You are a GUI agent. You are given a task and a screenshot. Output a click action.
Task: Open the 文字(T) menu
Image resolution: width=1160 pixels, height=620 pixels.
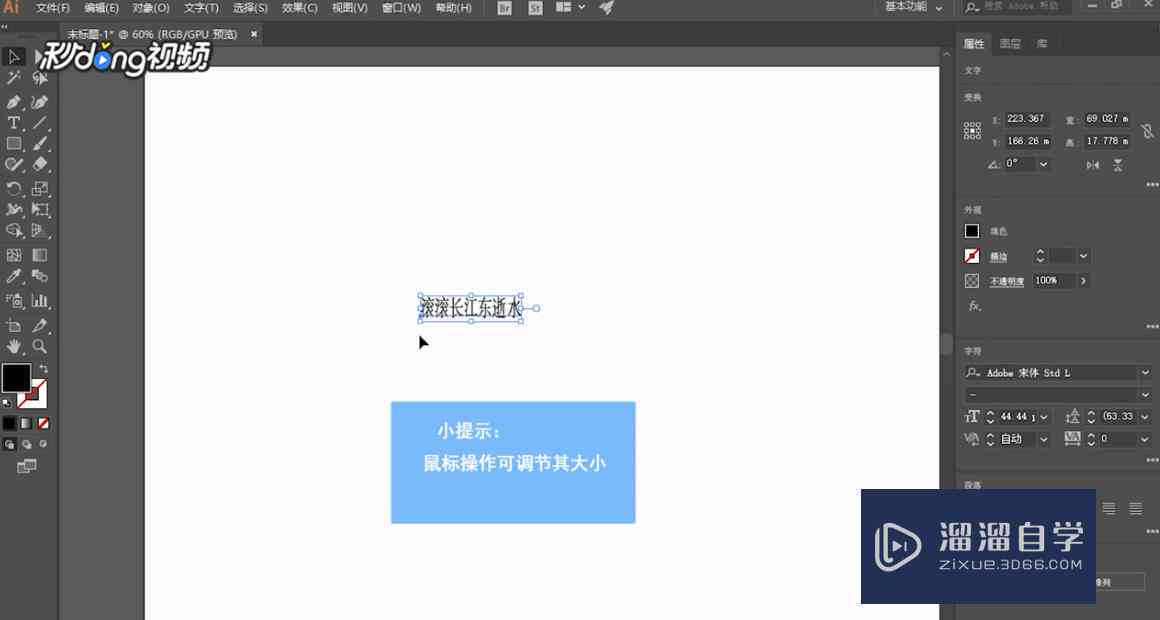pos(201,8)
